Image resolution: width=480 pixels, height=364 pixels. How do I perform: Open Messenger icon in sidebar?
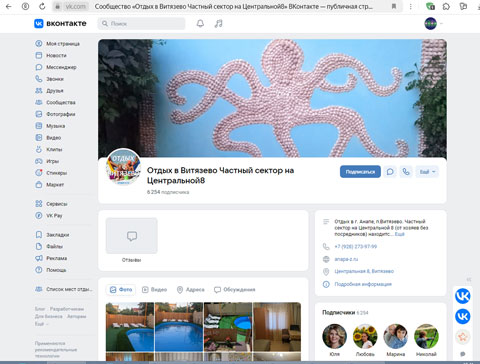tap(39, 67)
